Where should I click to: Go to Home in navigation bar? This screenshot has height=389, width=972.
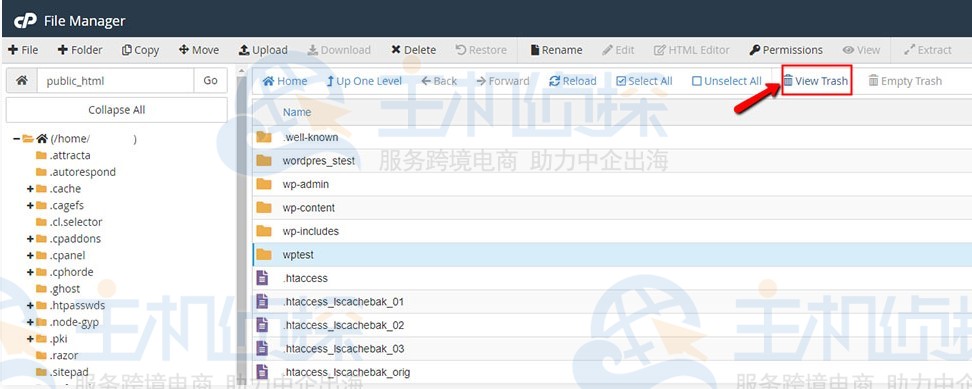(285, 81)
